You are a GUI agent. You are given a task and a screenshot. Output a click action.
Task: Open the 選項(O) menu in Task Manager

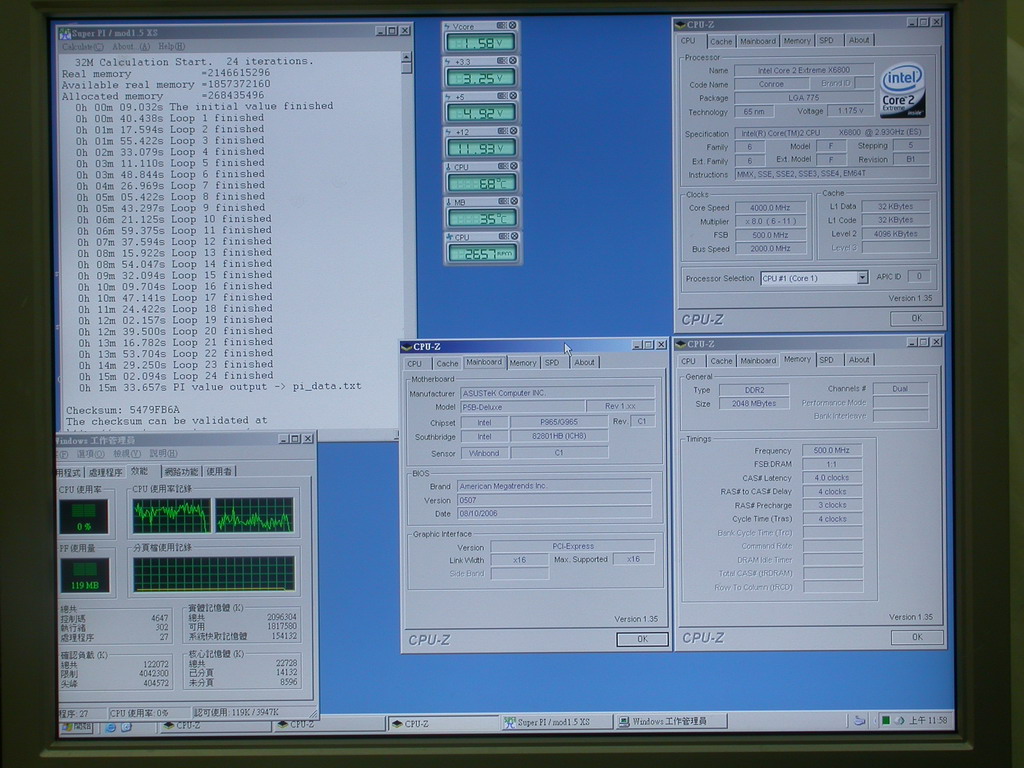[90, 454]
